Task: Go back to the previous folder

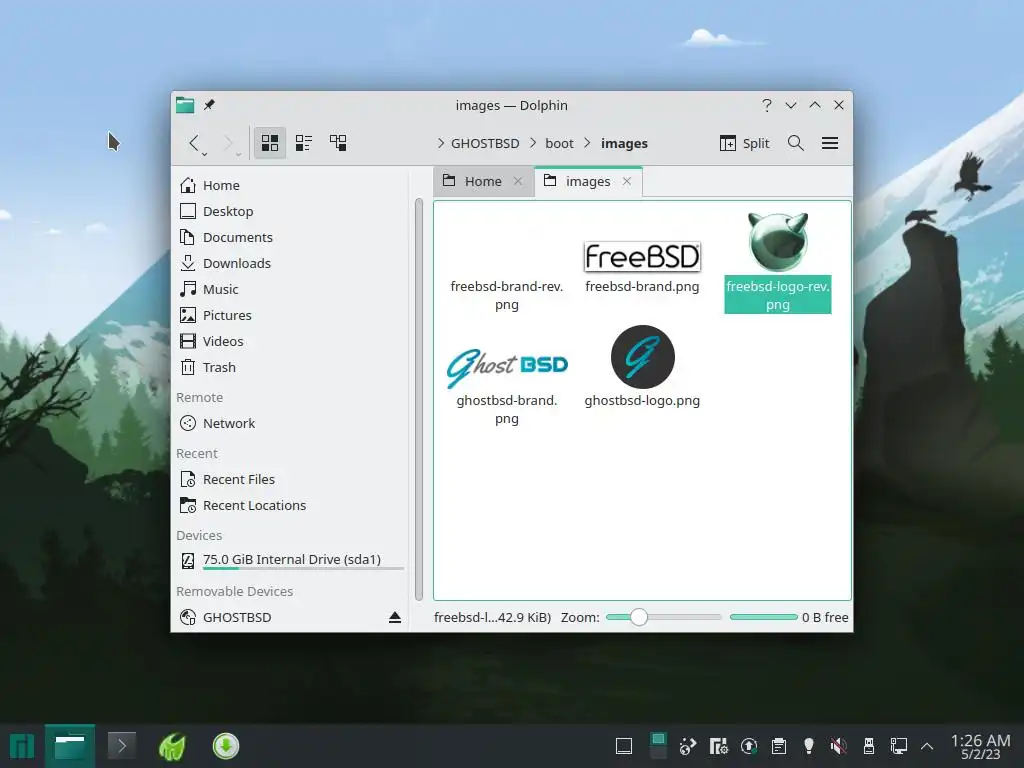Action: [x=194, y=143]
